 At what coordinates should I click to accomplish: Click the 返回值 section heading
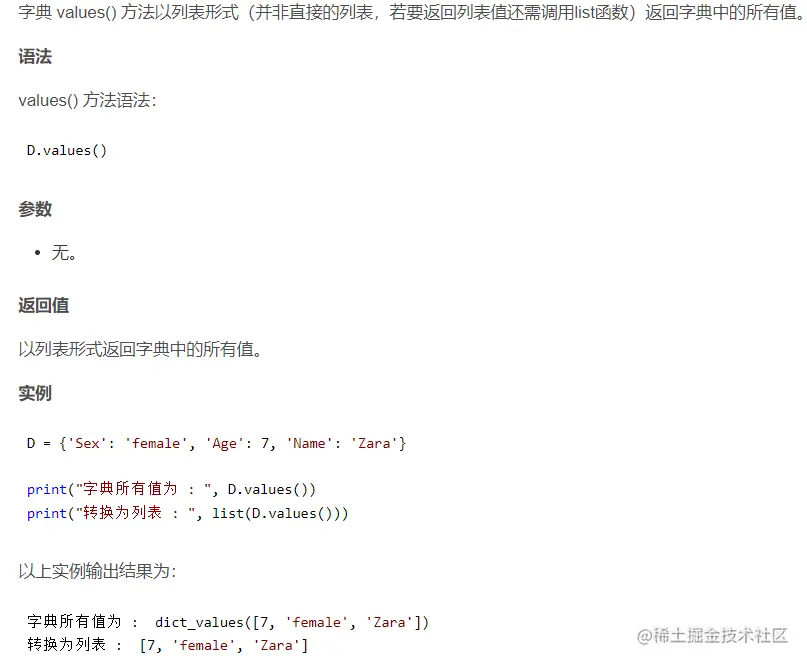point(43,305)
